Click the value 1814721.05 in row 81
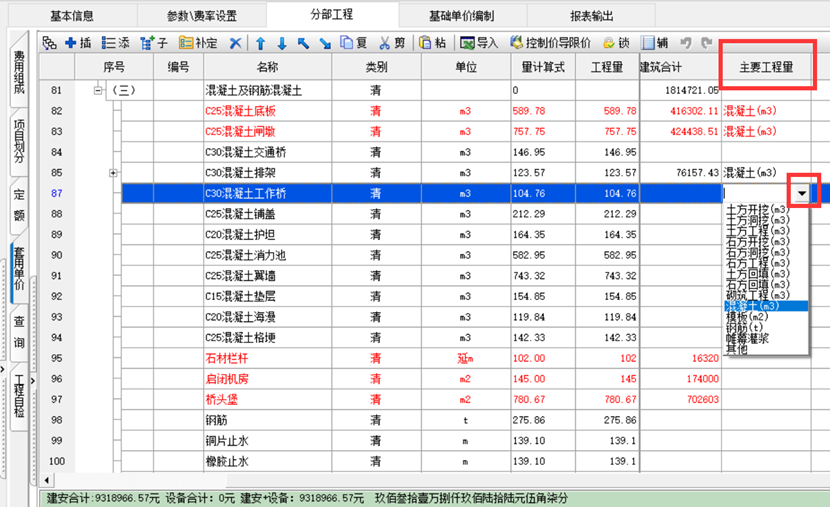Image resolution: width=830 pixels, height=507 pixels. pos(691,90)
